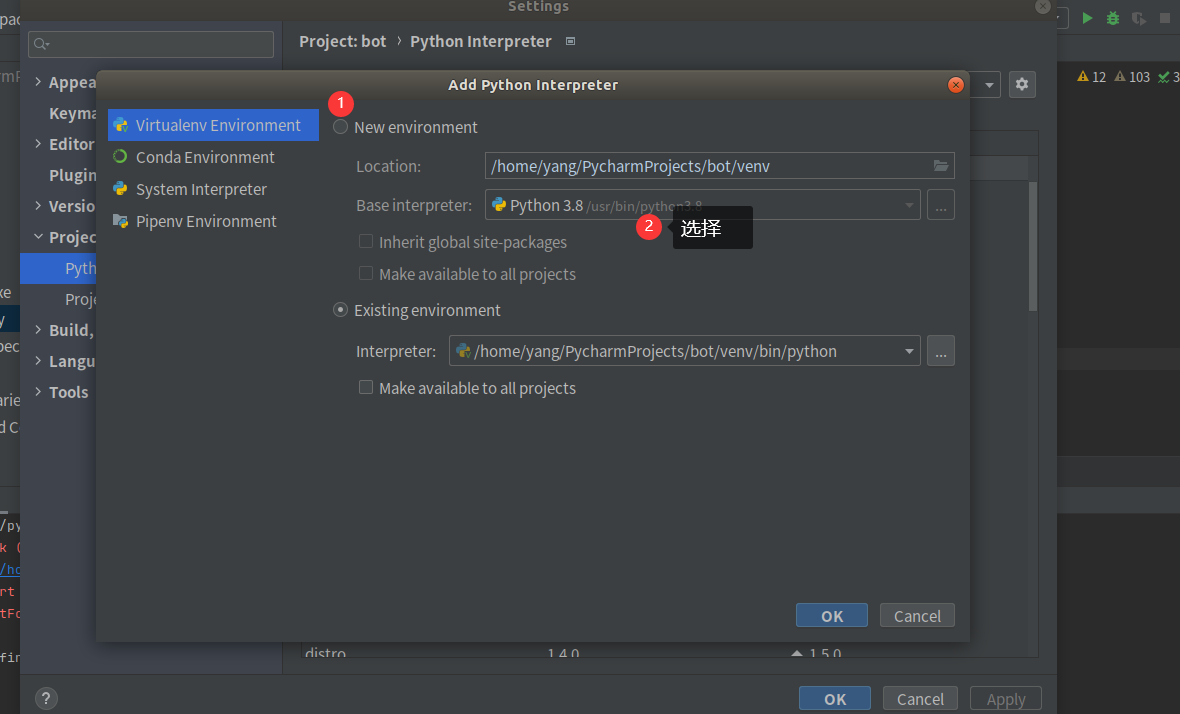
Task: Open the Base interpreter dropdown
Action: point(909,205)
